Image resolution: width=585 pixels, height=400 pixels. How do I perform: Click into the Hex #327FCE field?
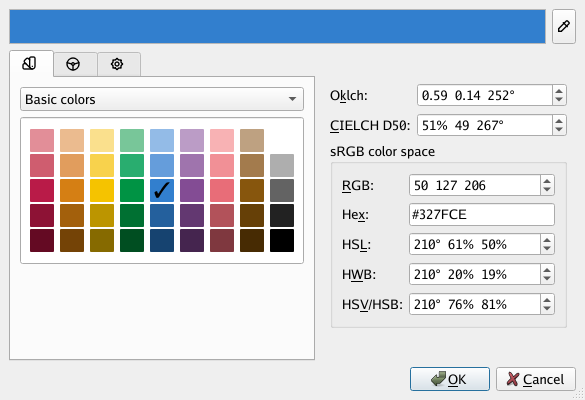482,215
